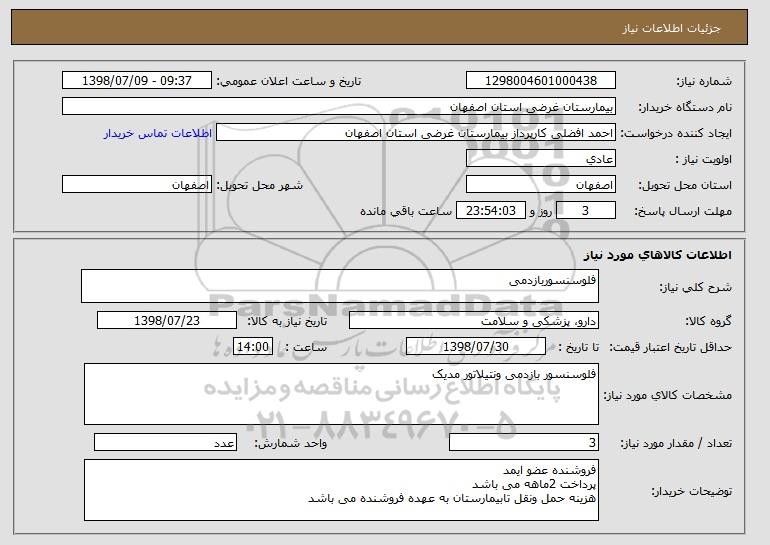Click the buyer notes text area
The height and width of the screenshot is (545, 770).
click(x=341, y=490)
